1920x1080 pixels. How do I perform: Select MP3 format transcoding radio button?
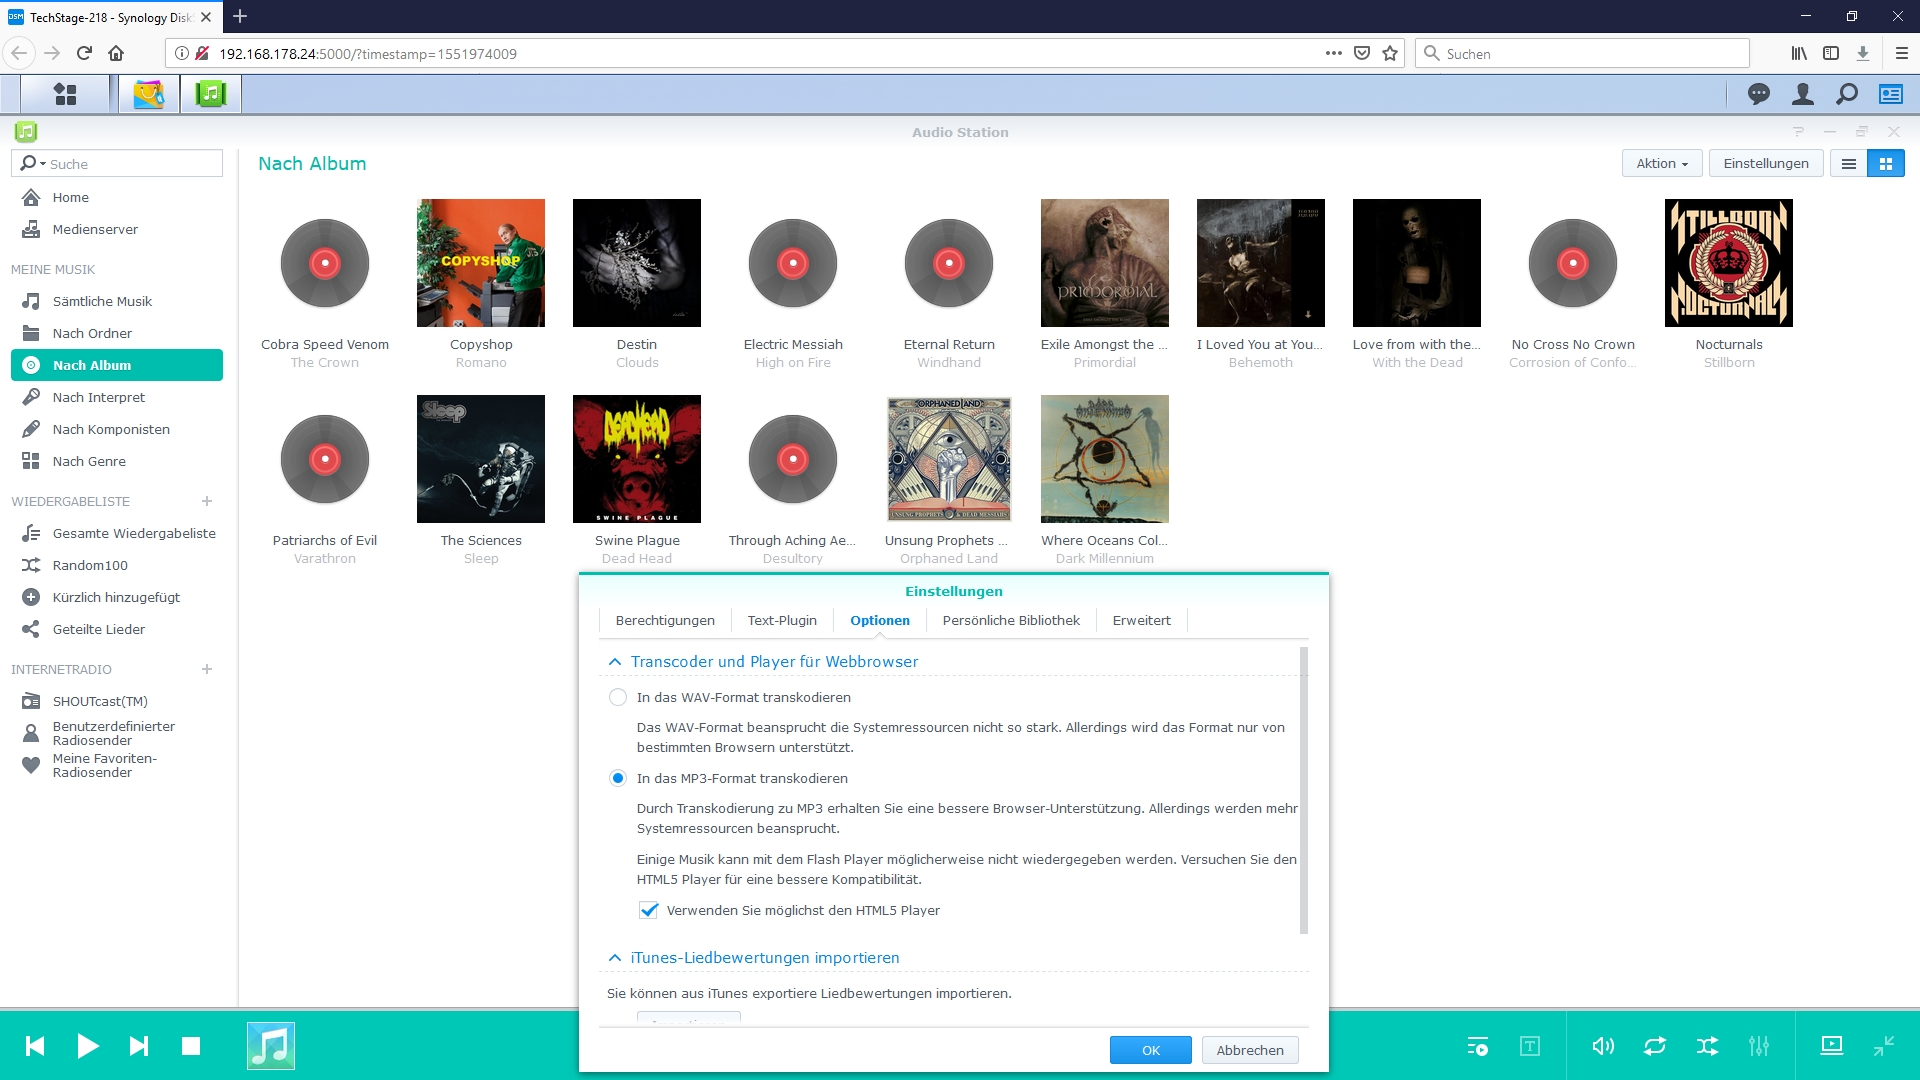coord(618,778)
